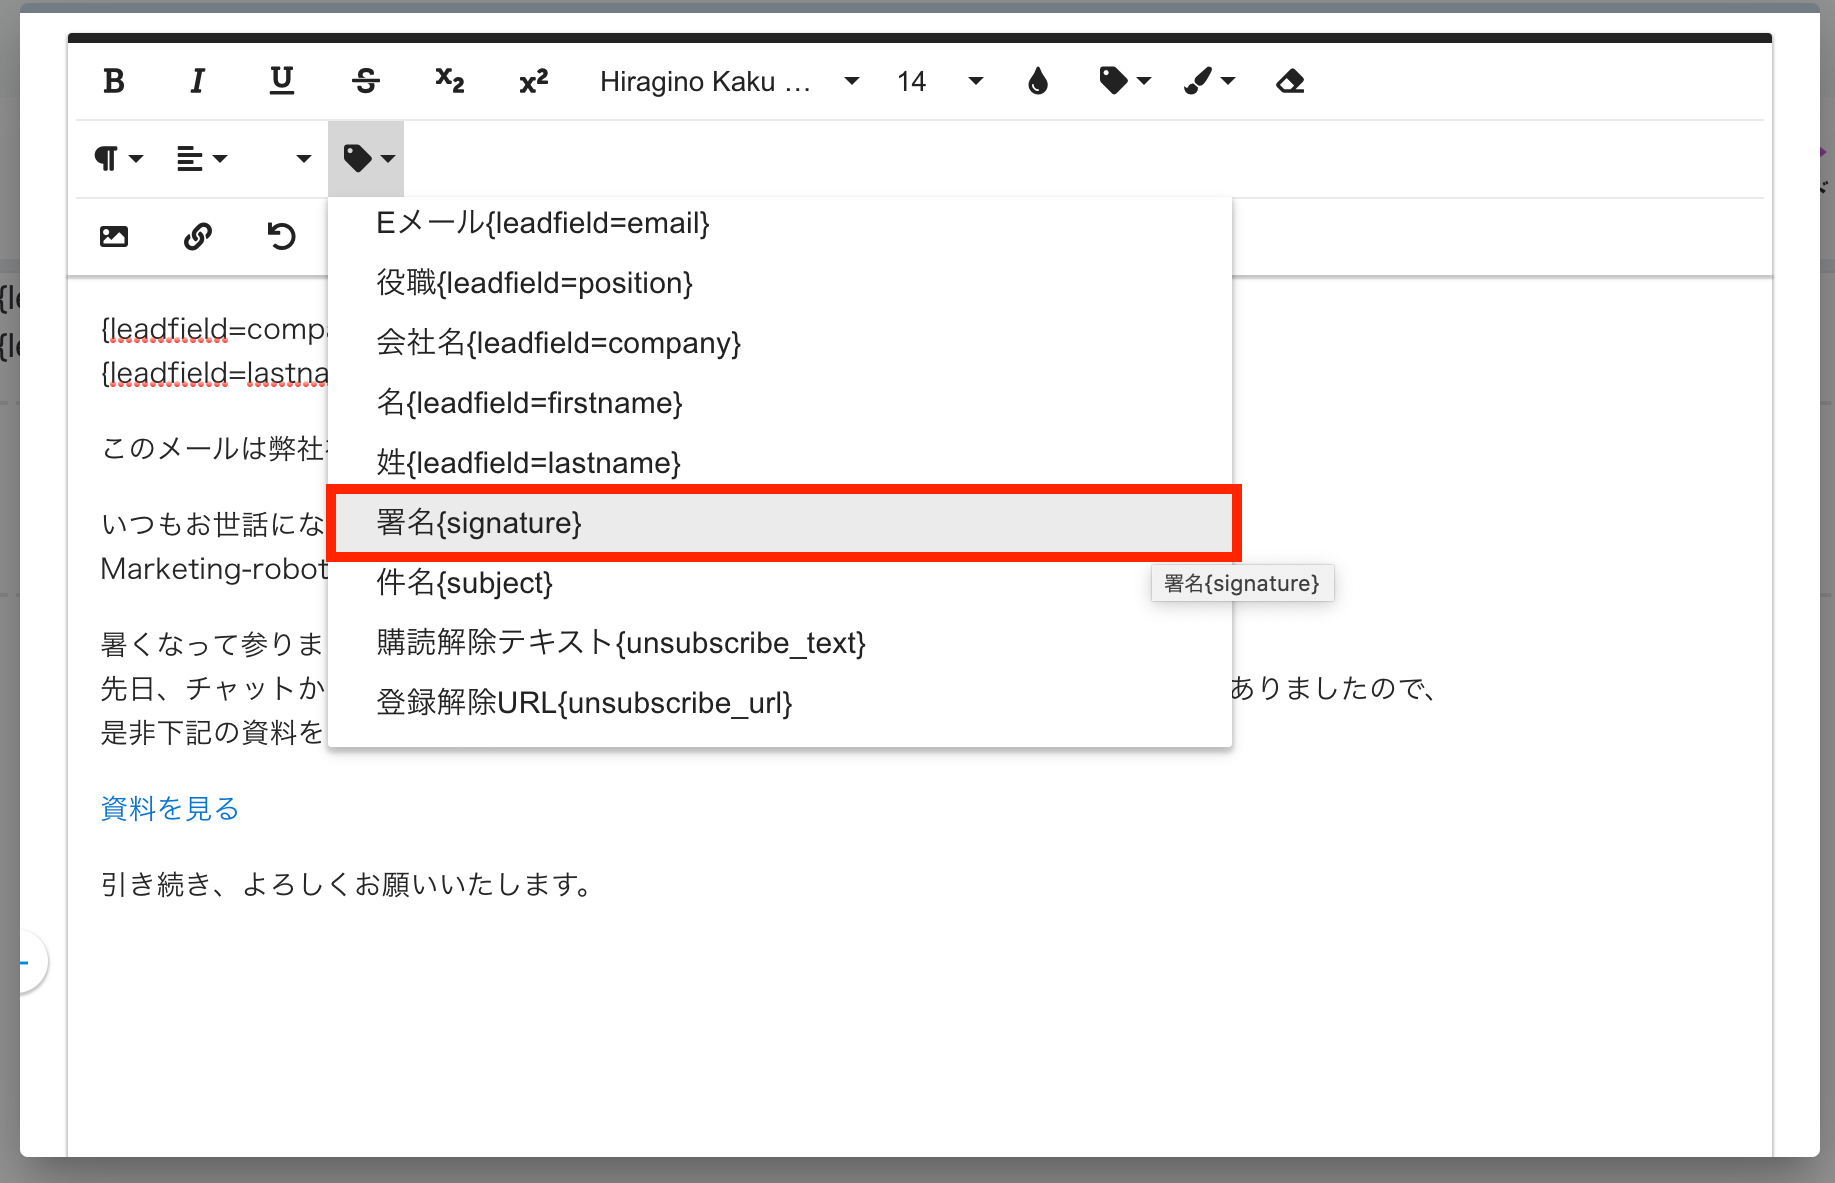Screen dimensions: 1835x1183
Task: Open the text color droplet picker
Action: point(1038,81)
